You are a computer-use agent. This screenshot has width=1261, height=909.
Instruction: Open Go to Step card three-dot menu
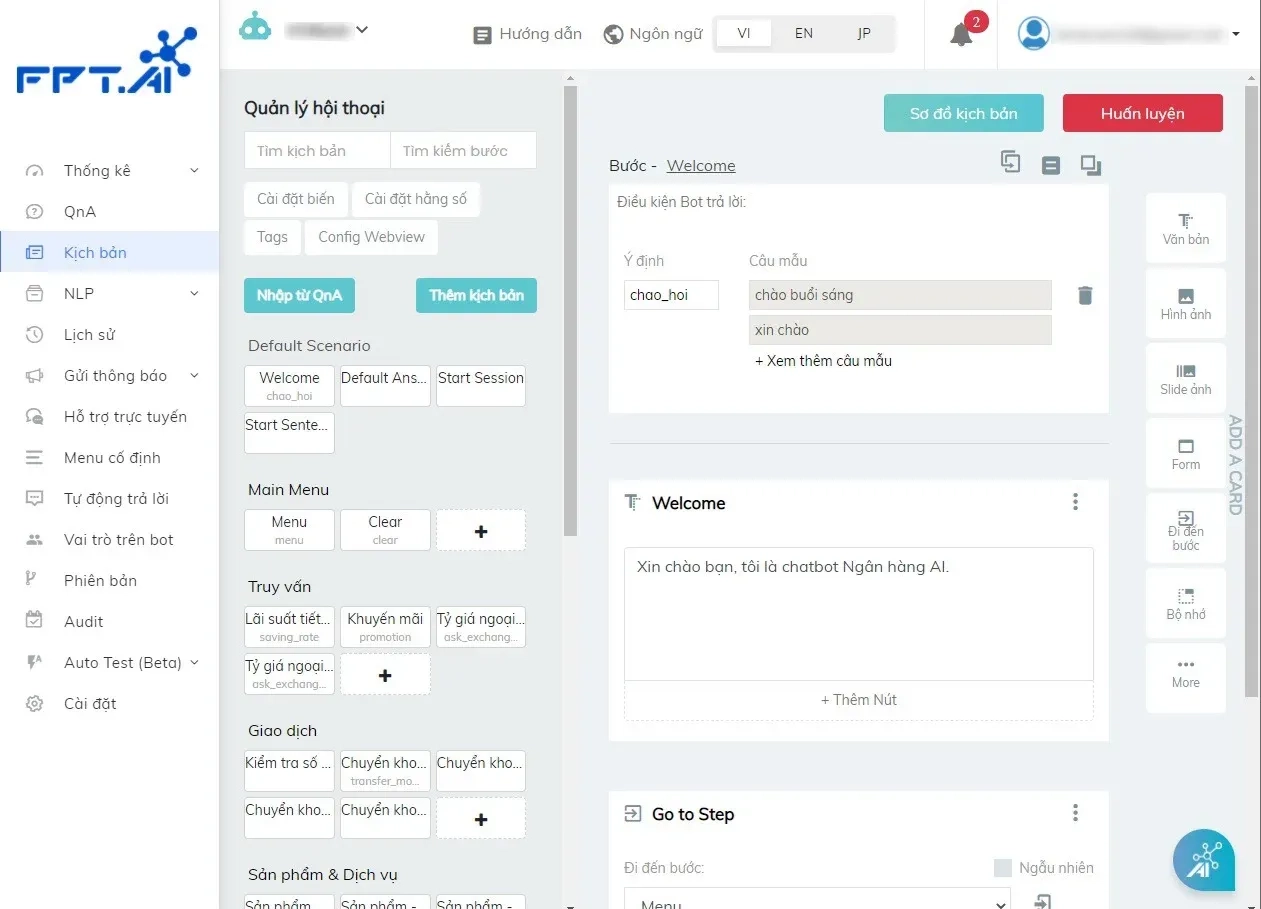(1076, 813)
